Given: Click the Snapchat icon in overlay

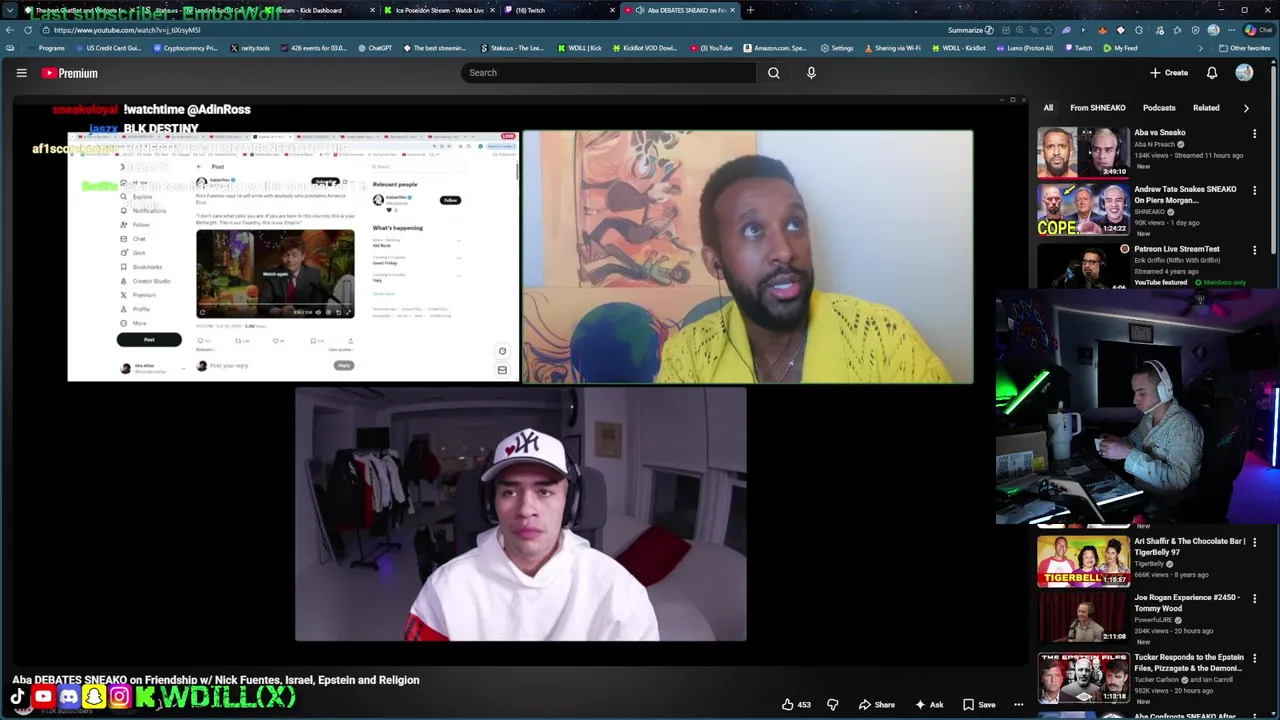Looking at the screenshot, I should tap(94, 696).
